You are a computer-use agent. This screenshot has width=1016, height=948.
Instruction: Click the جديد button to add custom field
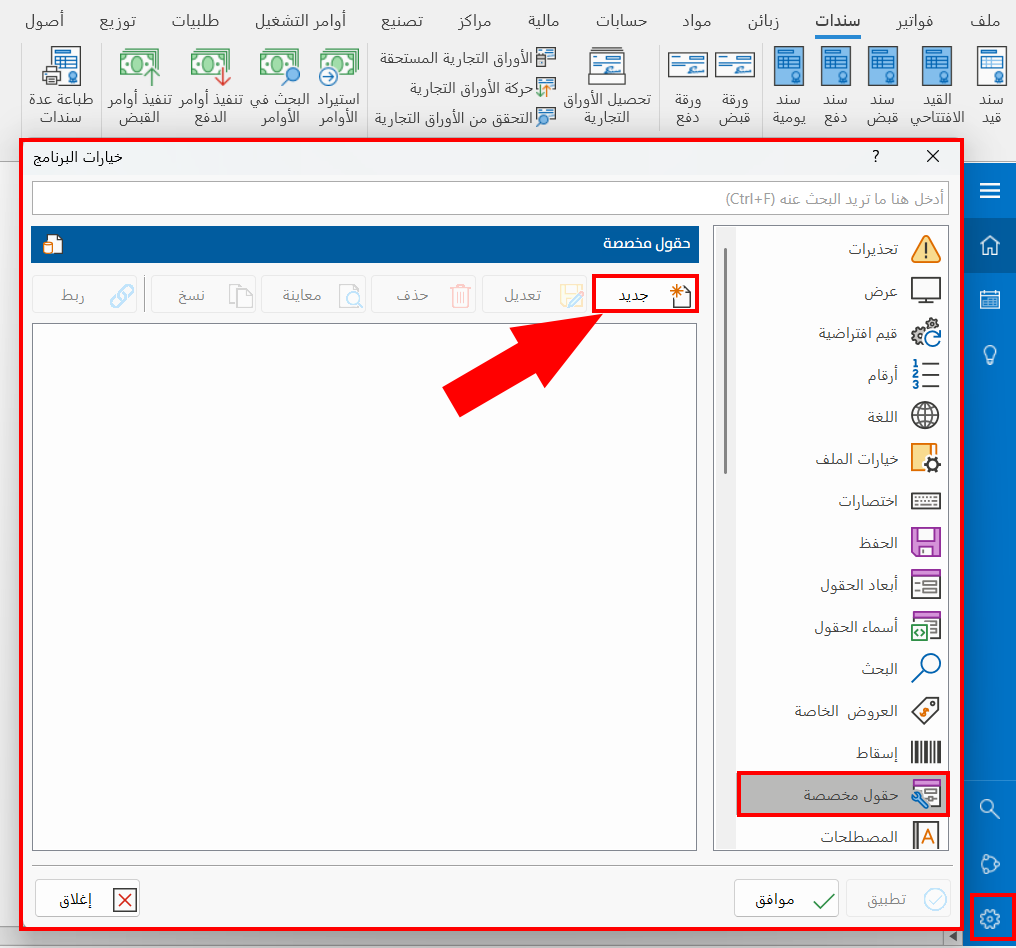point(644,293)
